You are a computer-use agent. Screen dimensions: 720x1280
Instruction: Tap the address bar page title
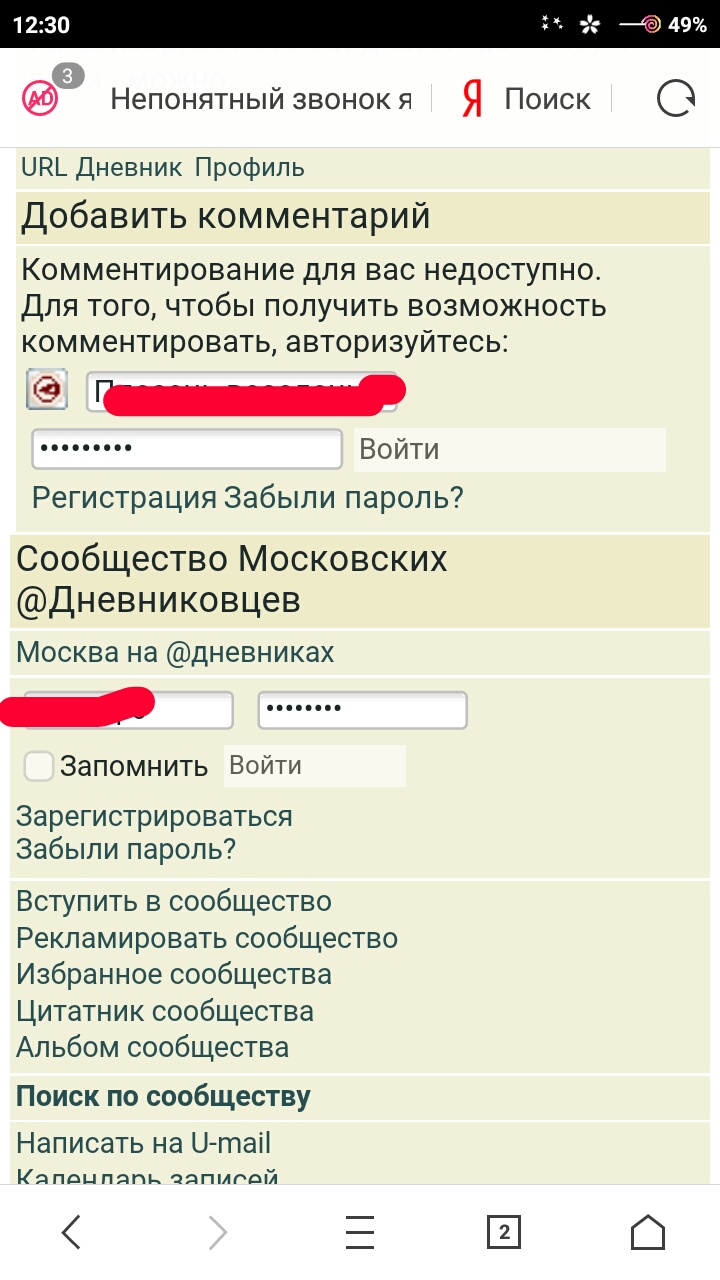[260, 99]
